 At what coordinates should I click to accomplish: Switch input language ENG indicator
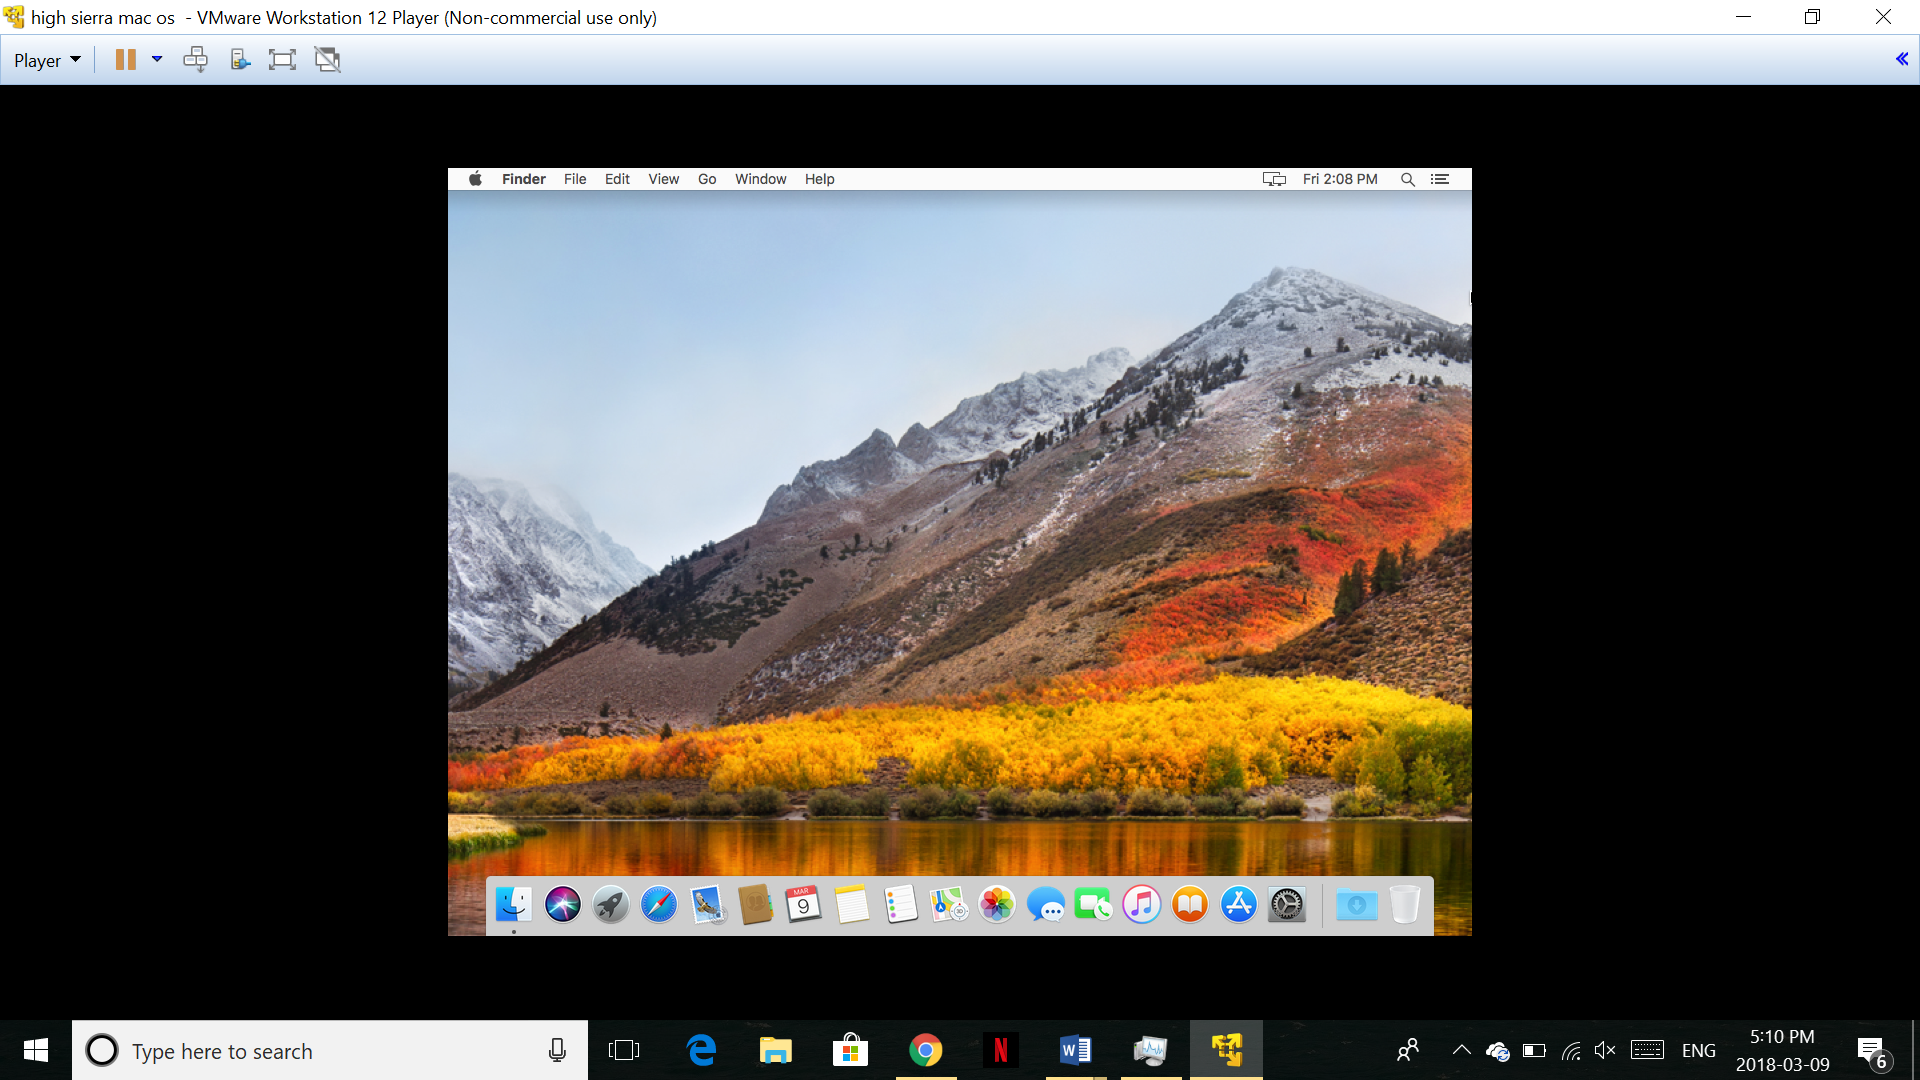point(1699,1051)
